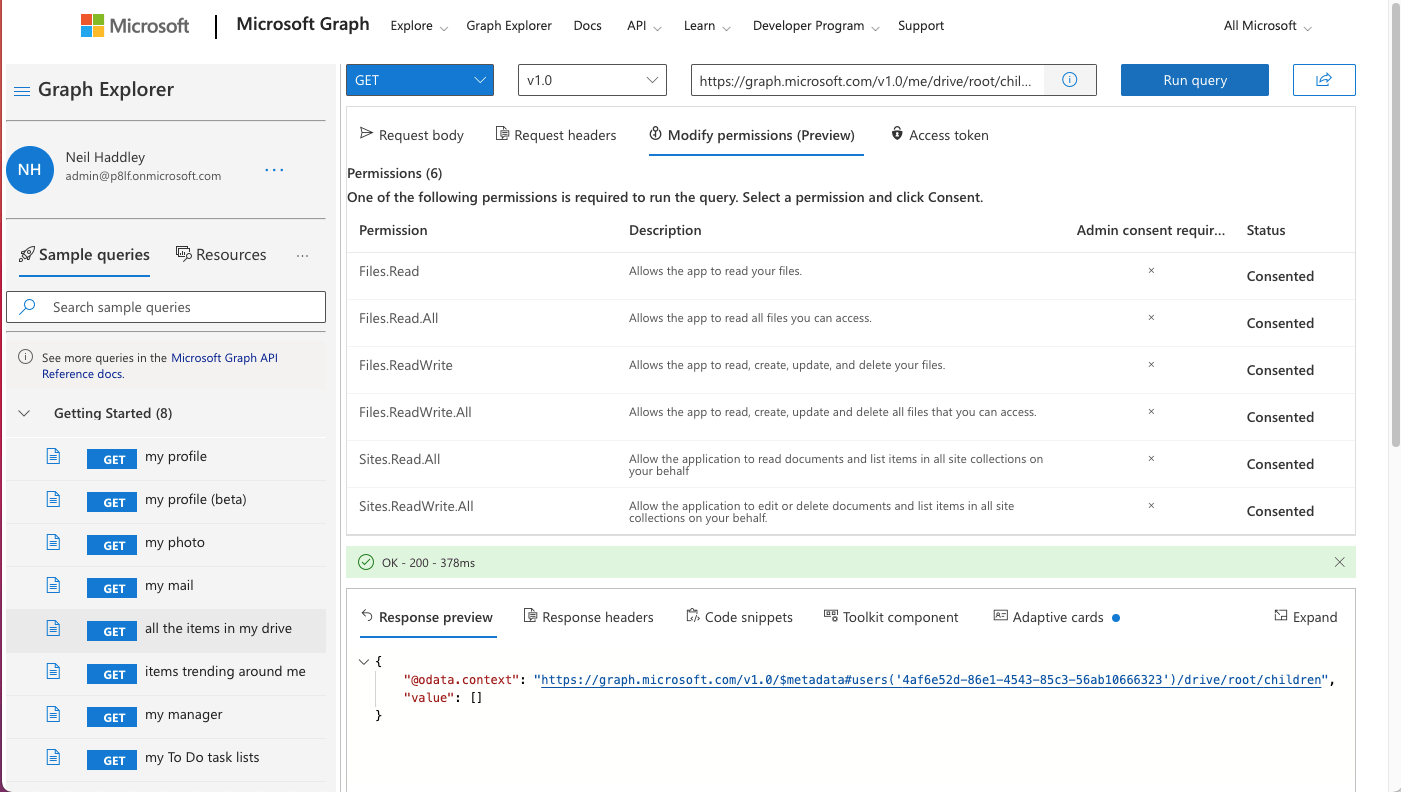Dismiss the OK - 200 status message
The width and height of the screenshot is (1401, 792).
pos(1339,563)
